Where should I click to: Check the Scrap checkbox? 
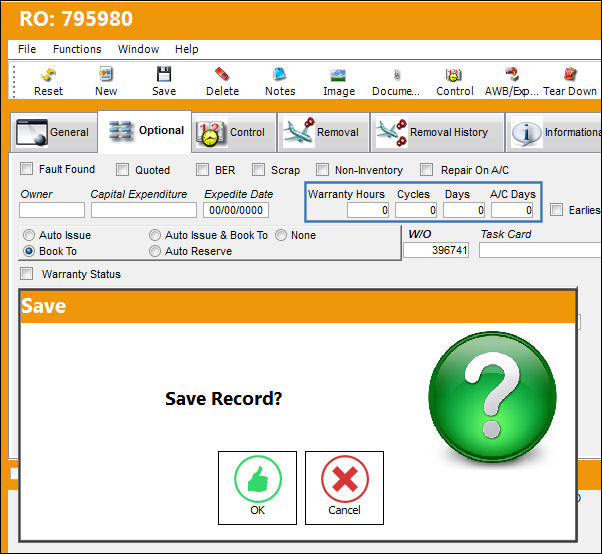coord(258,169)
